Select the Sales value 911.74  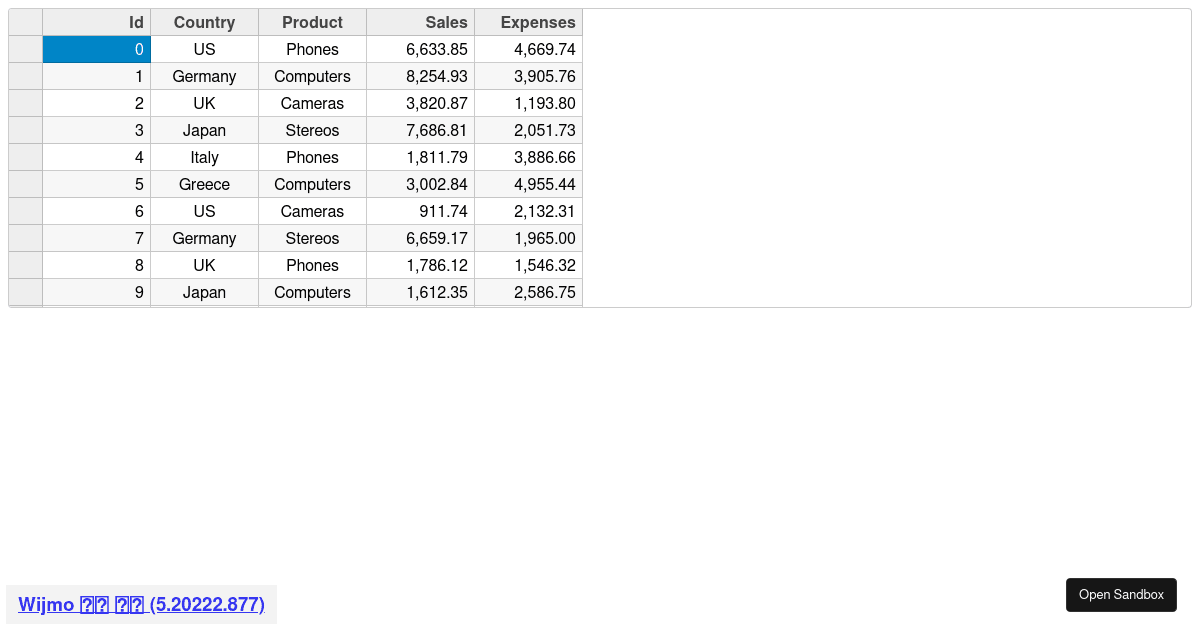[420, 211]
